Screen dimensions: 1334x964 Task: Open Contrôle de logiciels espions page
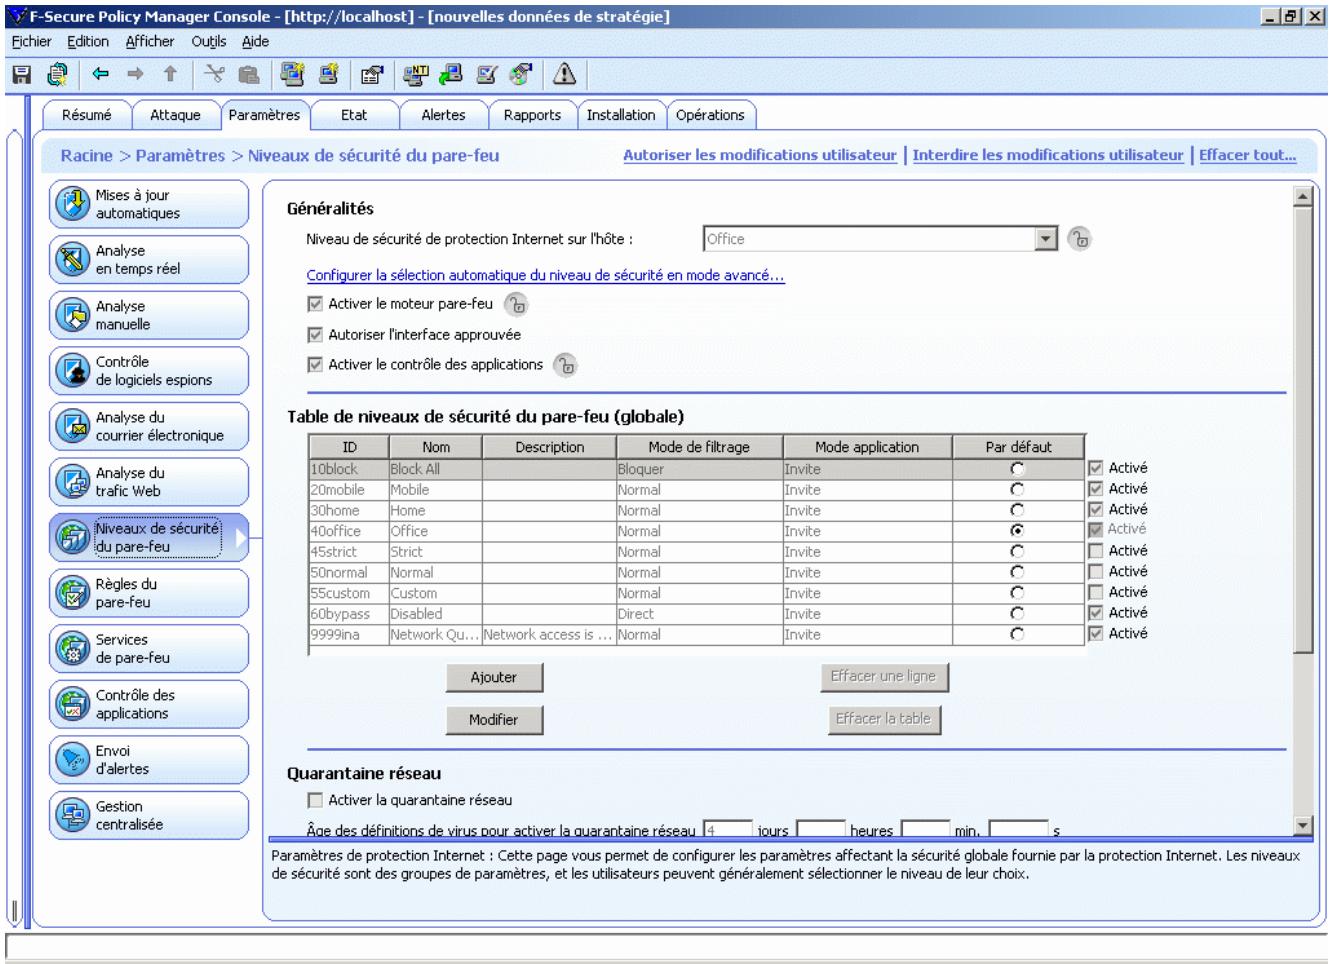149,371
